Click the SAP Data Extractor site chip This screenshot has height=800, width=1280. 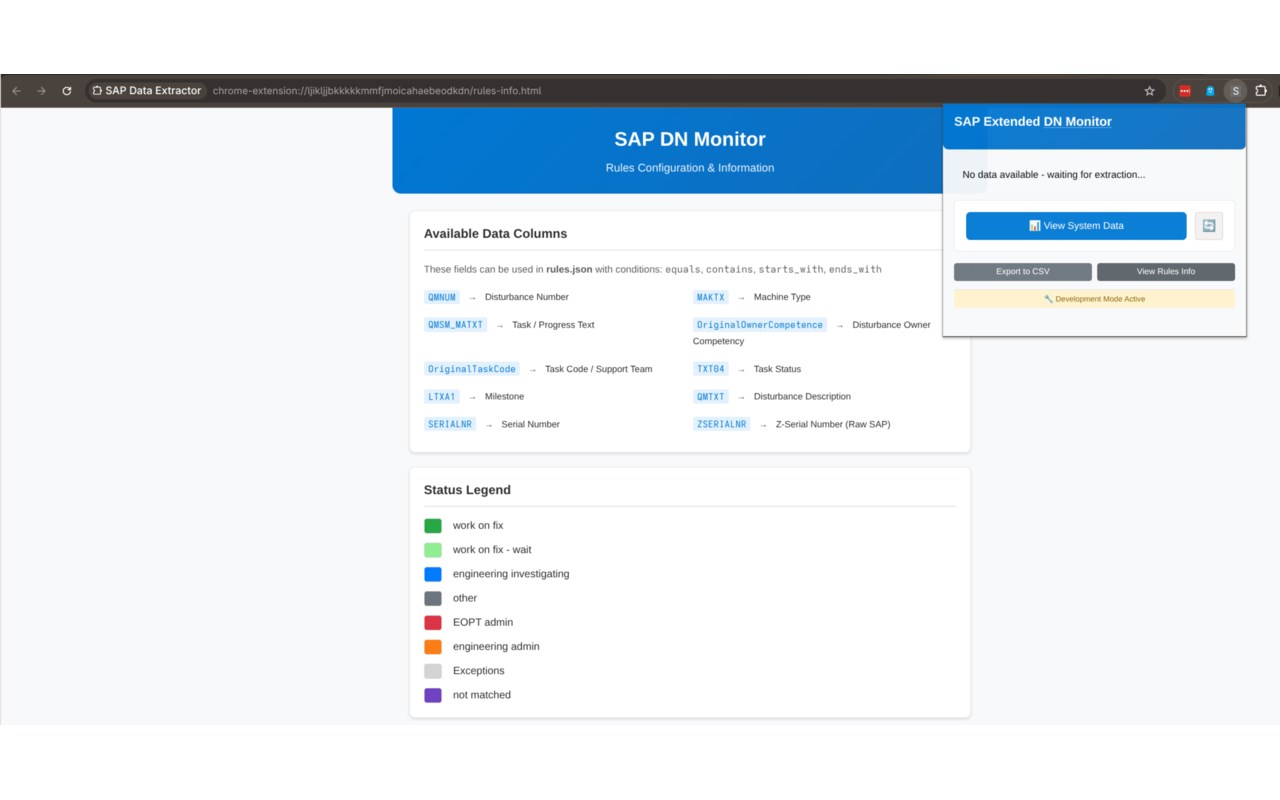click(147, 91)
